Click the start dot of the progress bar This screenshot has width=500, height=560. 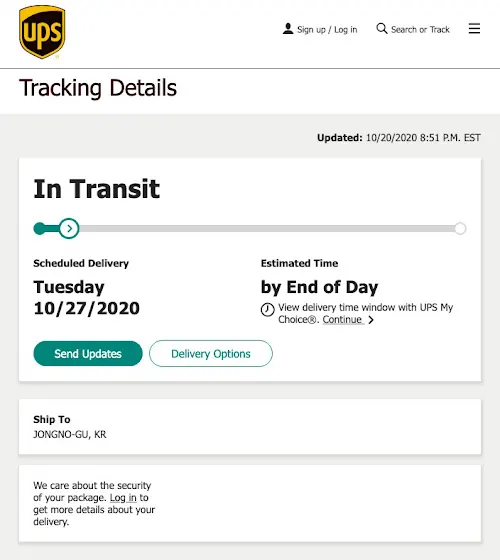coord(39,229)
